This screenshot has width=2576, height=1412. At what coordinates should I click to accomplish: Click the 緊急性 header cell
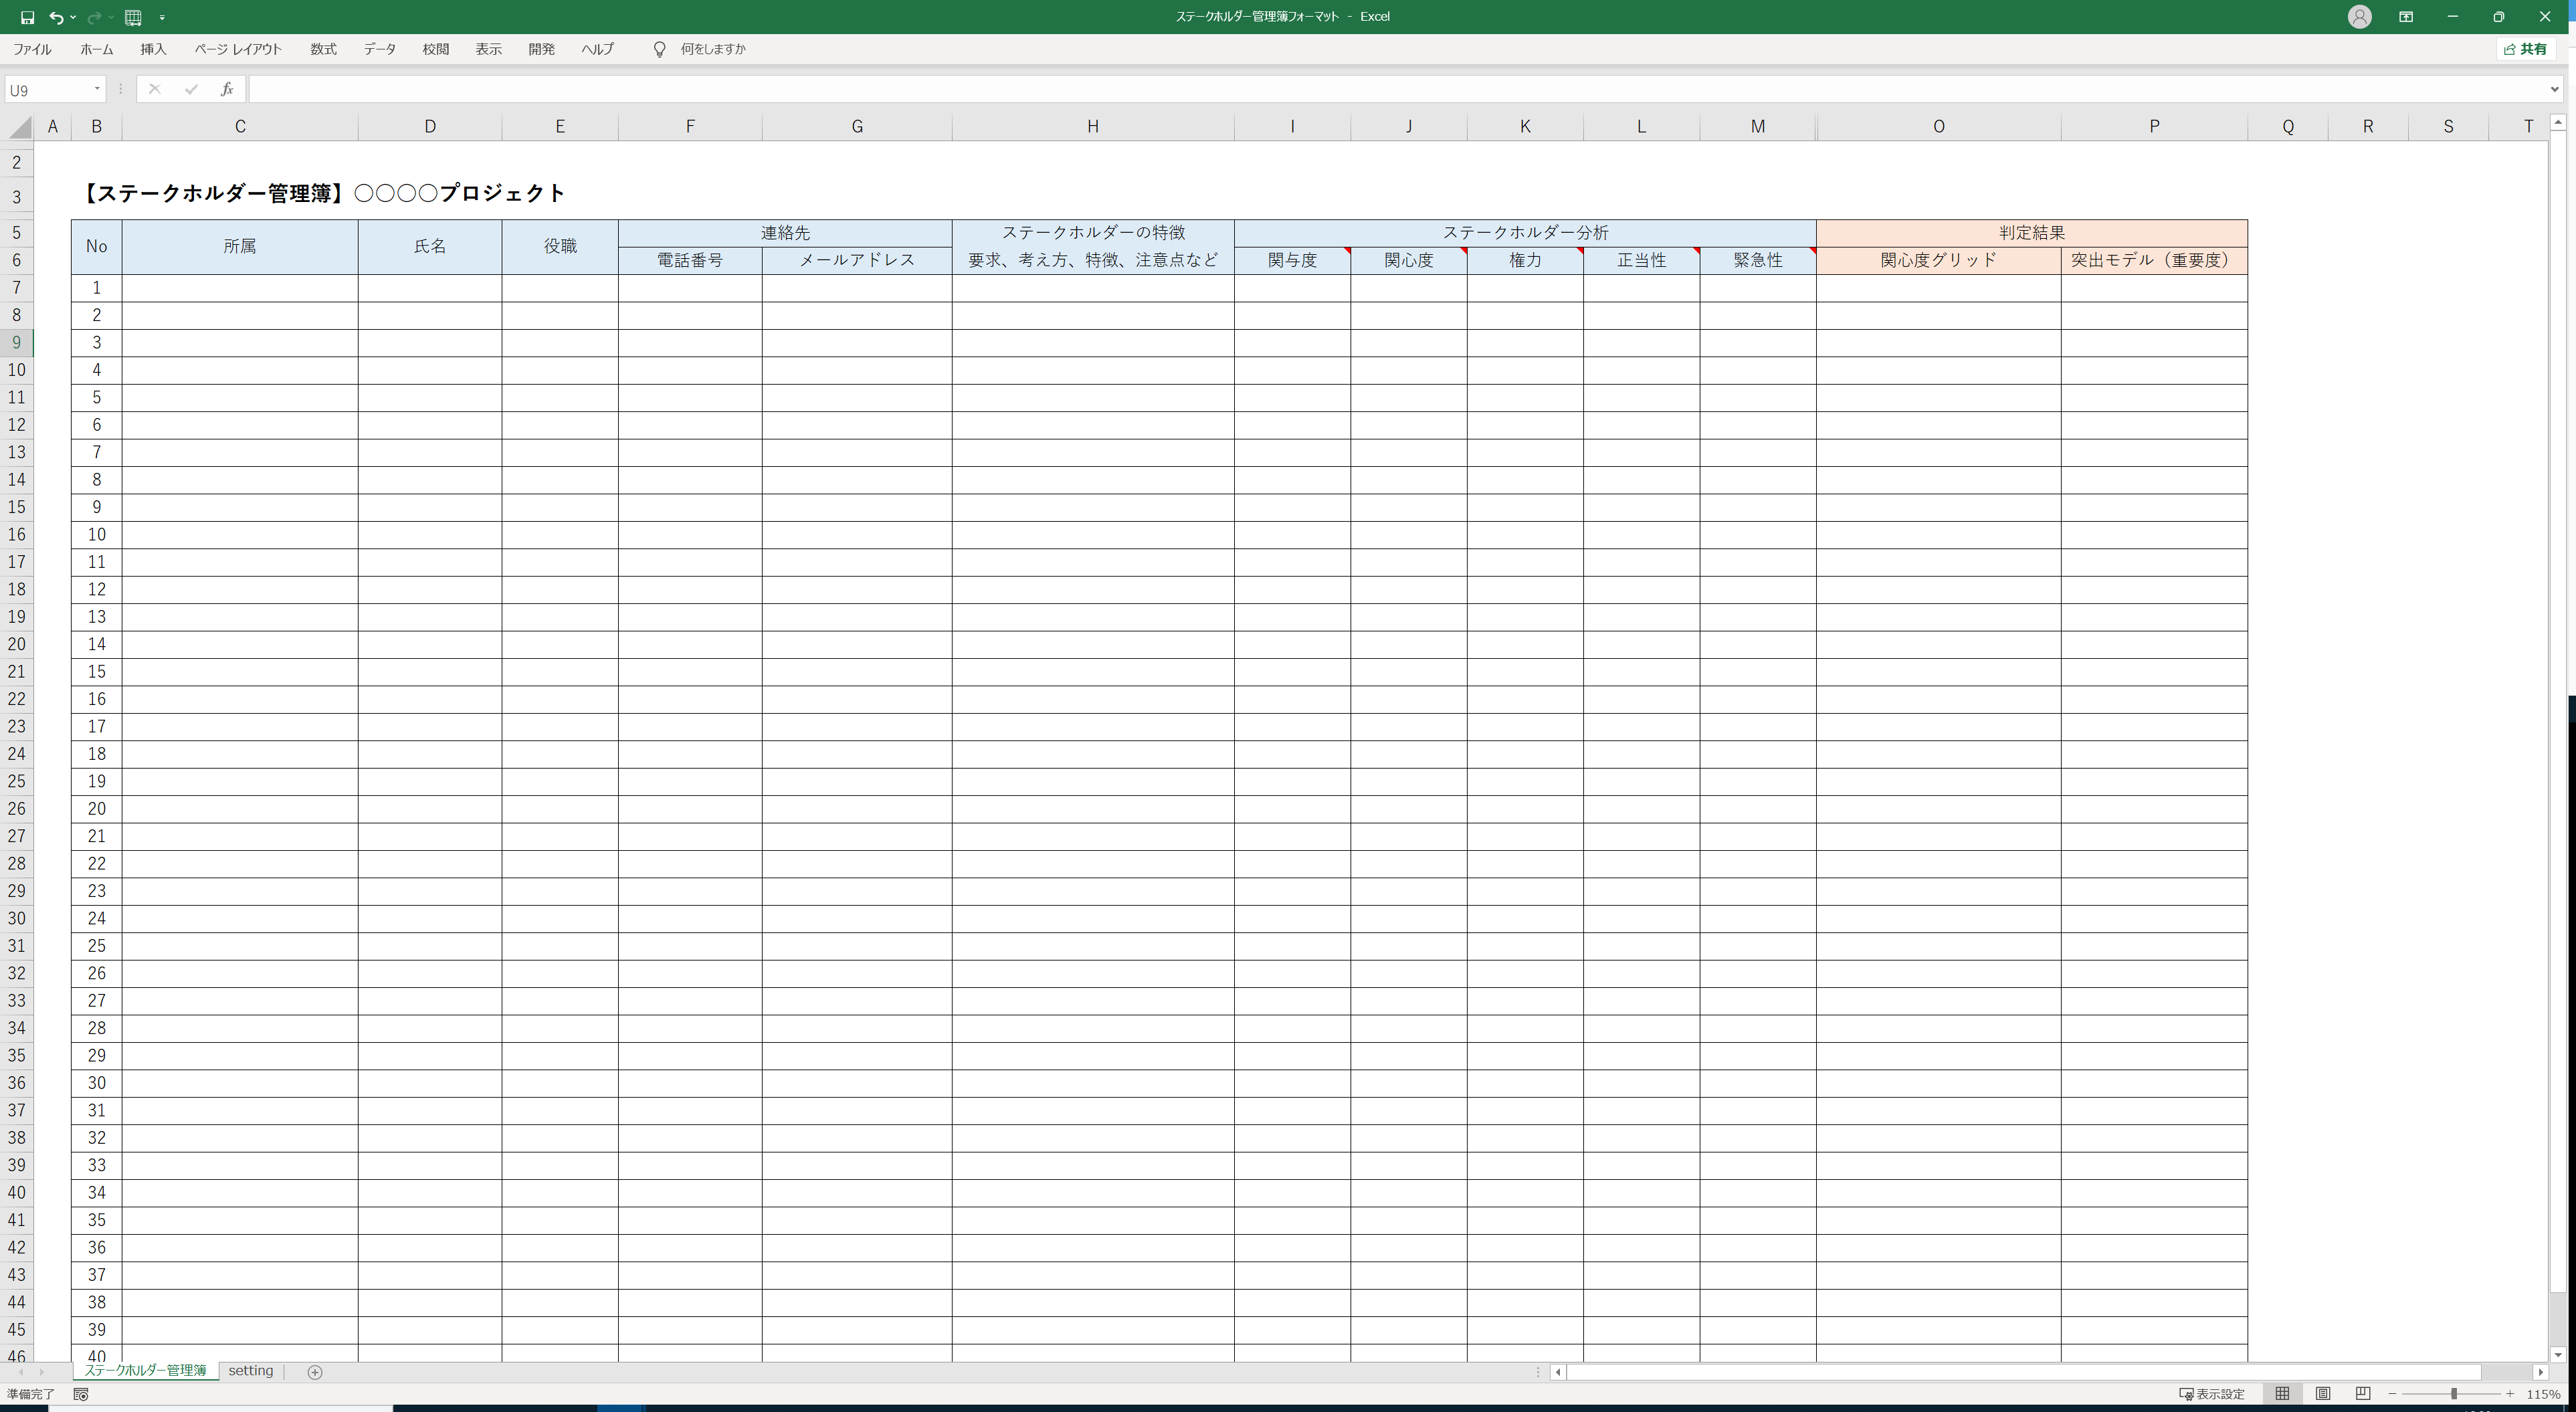(x=1758, y=260)
